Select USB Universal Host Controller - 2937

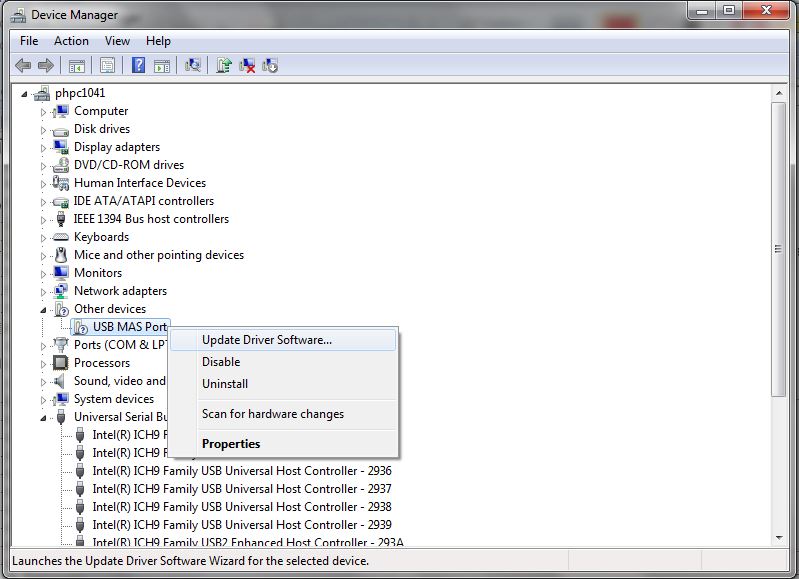coord(242,489)
